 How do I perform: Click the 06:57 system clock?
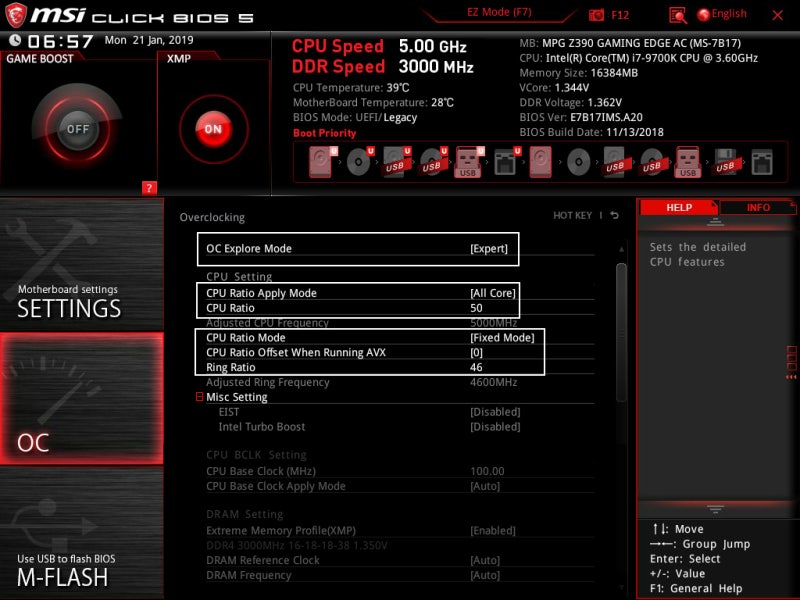pos(60,41)
